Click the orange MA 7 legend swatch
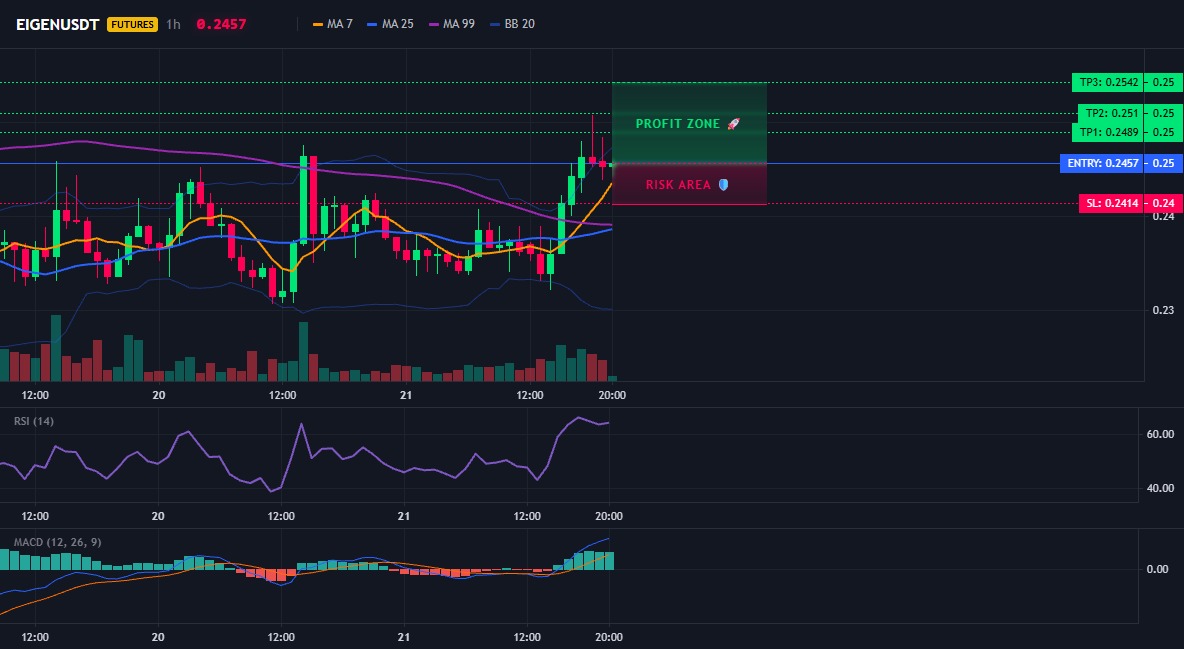This screenshot has width=1184, height=649. click(x=318, y=24)
